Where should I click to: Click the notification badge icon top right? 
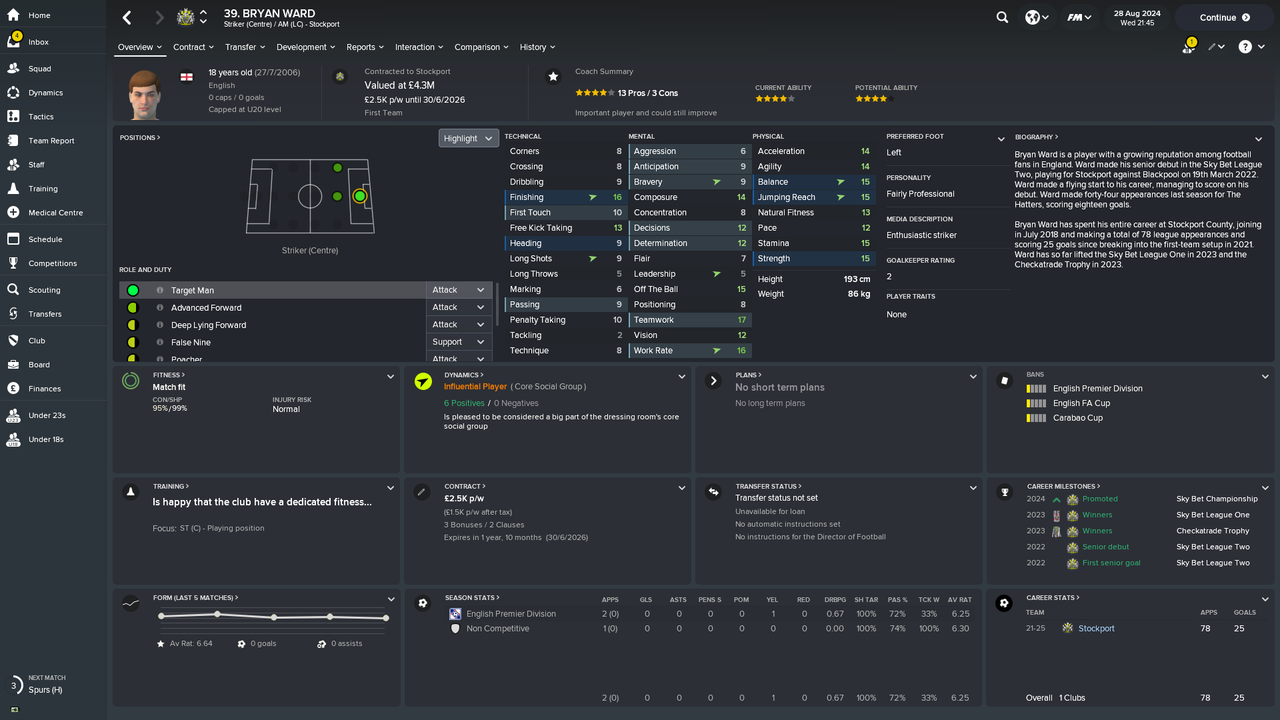click(x=1187, y=46)
